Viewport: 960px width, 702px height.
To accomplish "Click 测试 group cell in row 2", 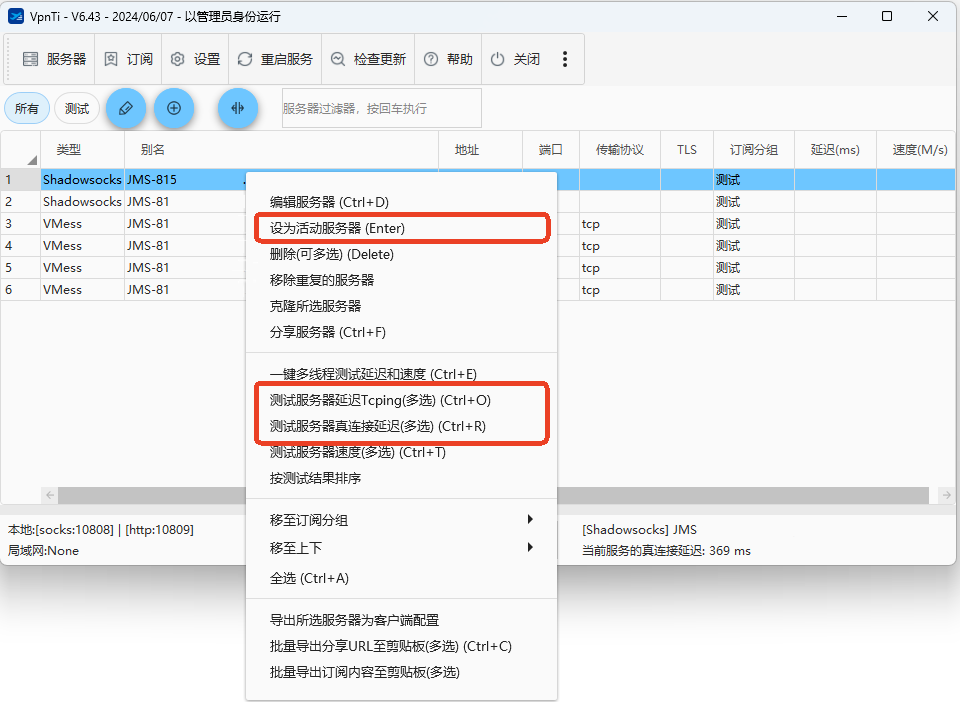I will pyautogui.click(x=754, y=202).
